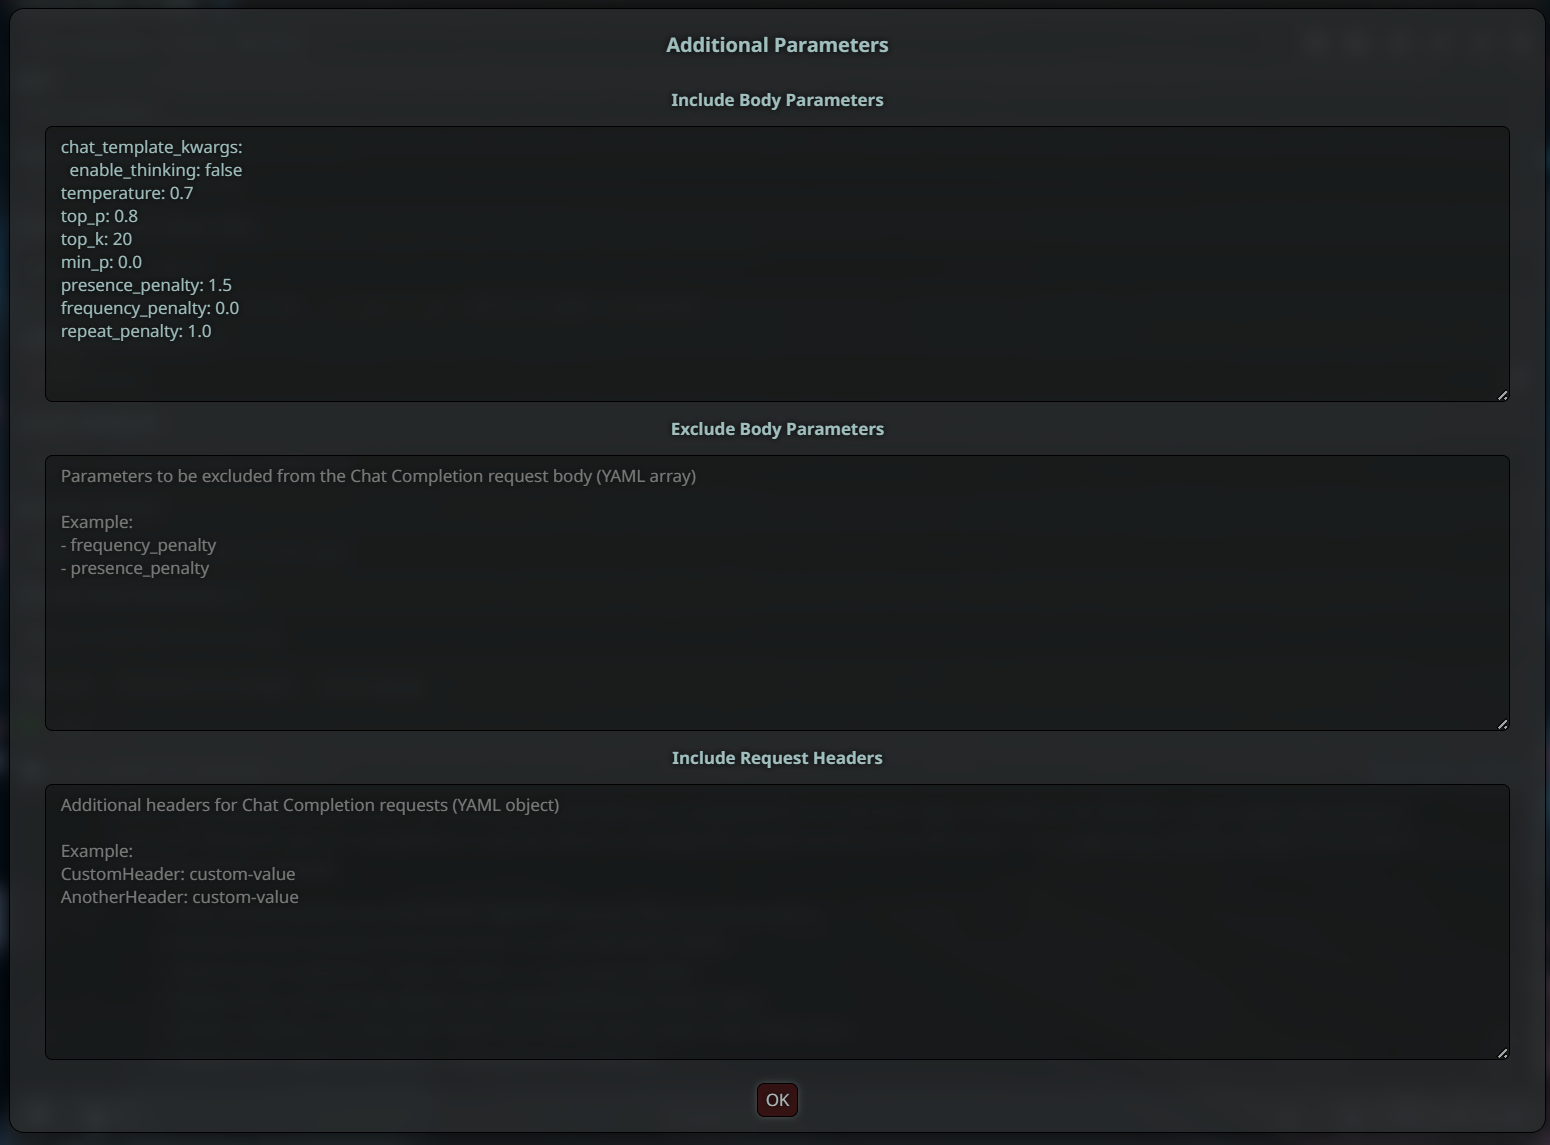Place cursor on the min_p: 0.0 line

coord(101,262)
